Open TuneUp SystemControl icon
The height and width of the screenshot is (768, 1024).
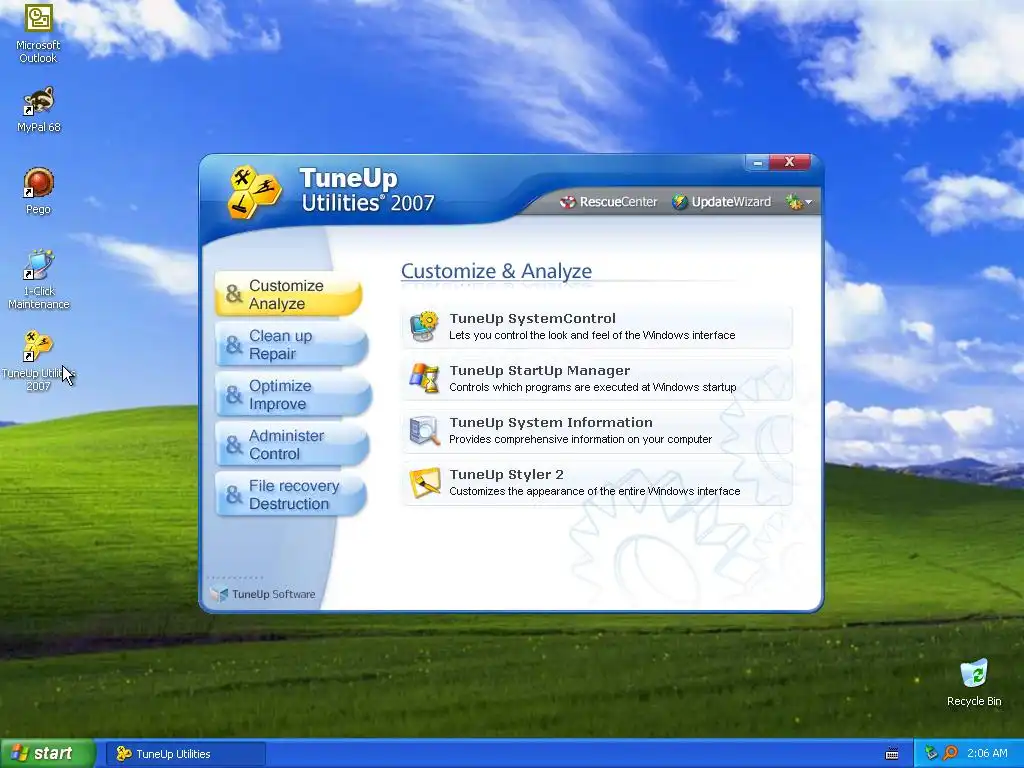coord(424,327)
